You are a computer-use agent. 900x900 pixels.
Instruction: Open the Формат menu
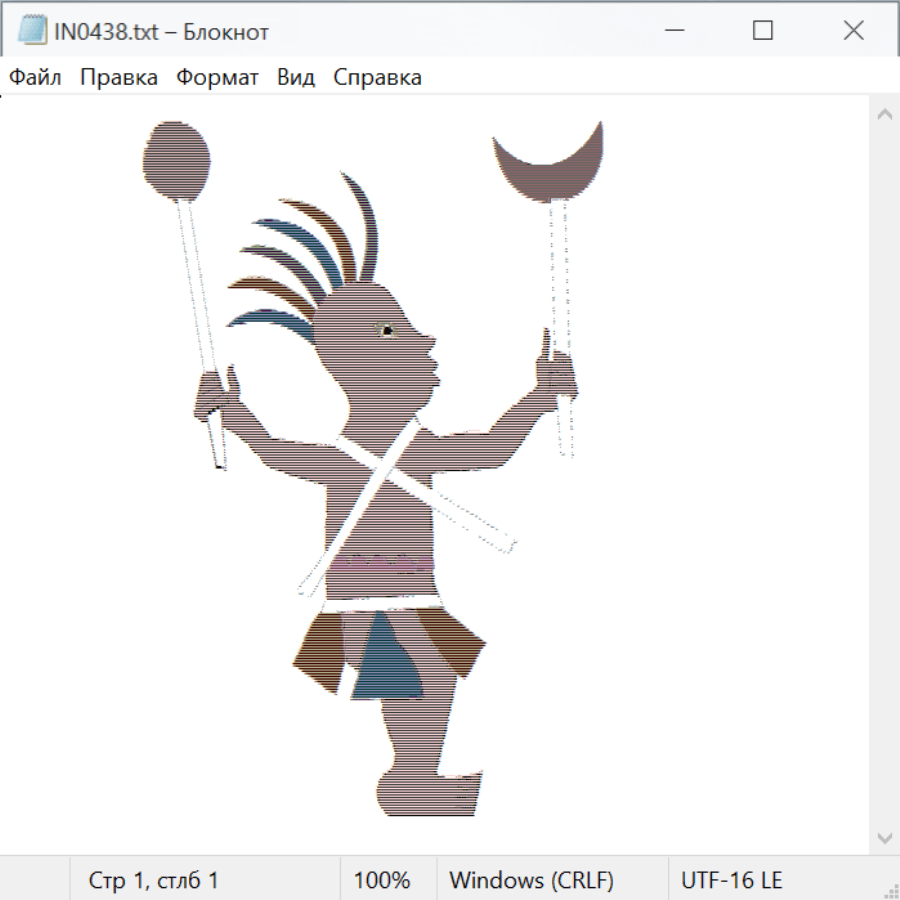click(217, 78)
